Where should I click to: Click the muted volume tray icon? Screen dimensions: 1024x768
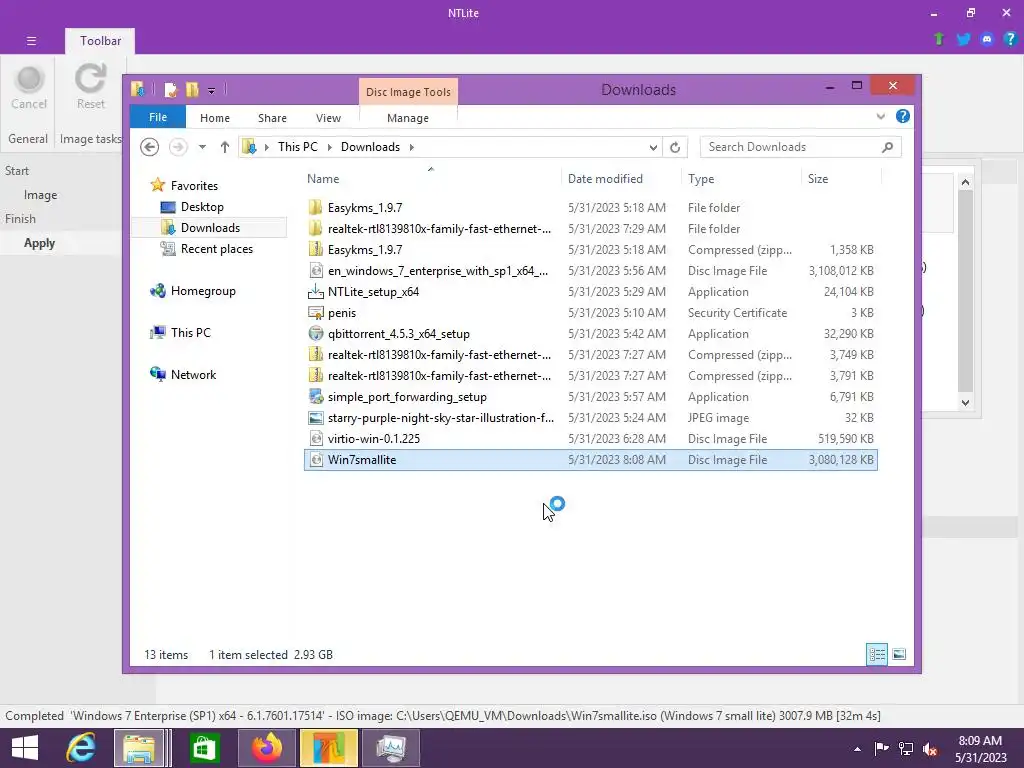(930, 749)
